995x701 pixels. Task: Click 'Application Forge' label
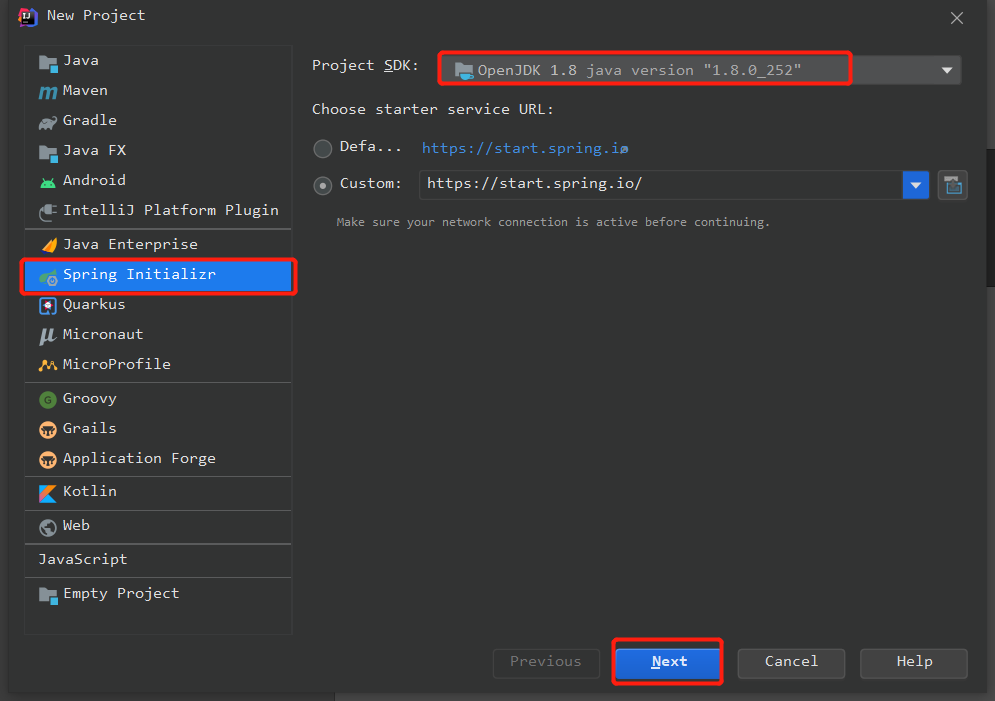point(139,459)
